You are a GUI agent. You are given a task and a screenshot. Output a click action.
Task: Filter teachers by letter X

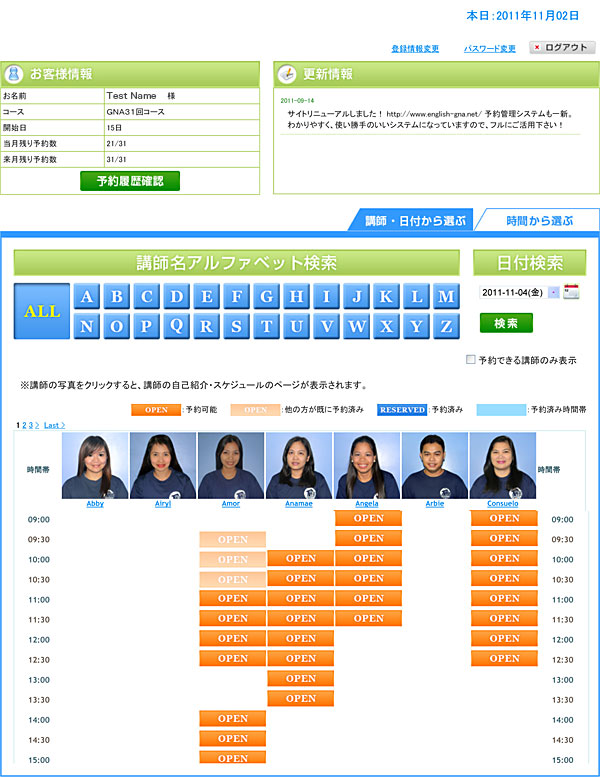coord(386,326)
